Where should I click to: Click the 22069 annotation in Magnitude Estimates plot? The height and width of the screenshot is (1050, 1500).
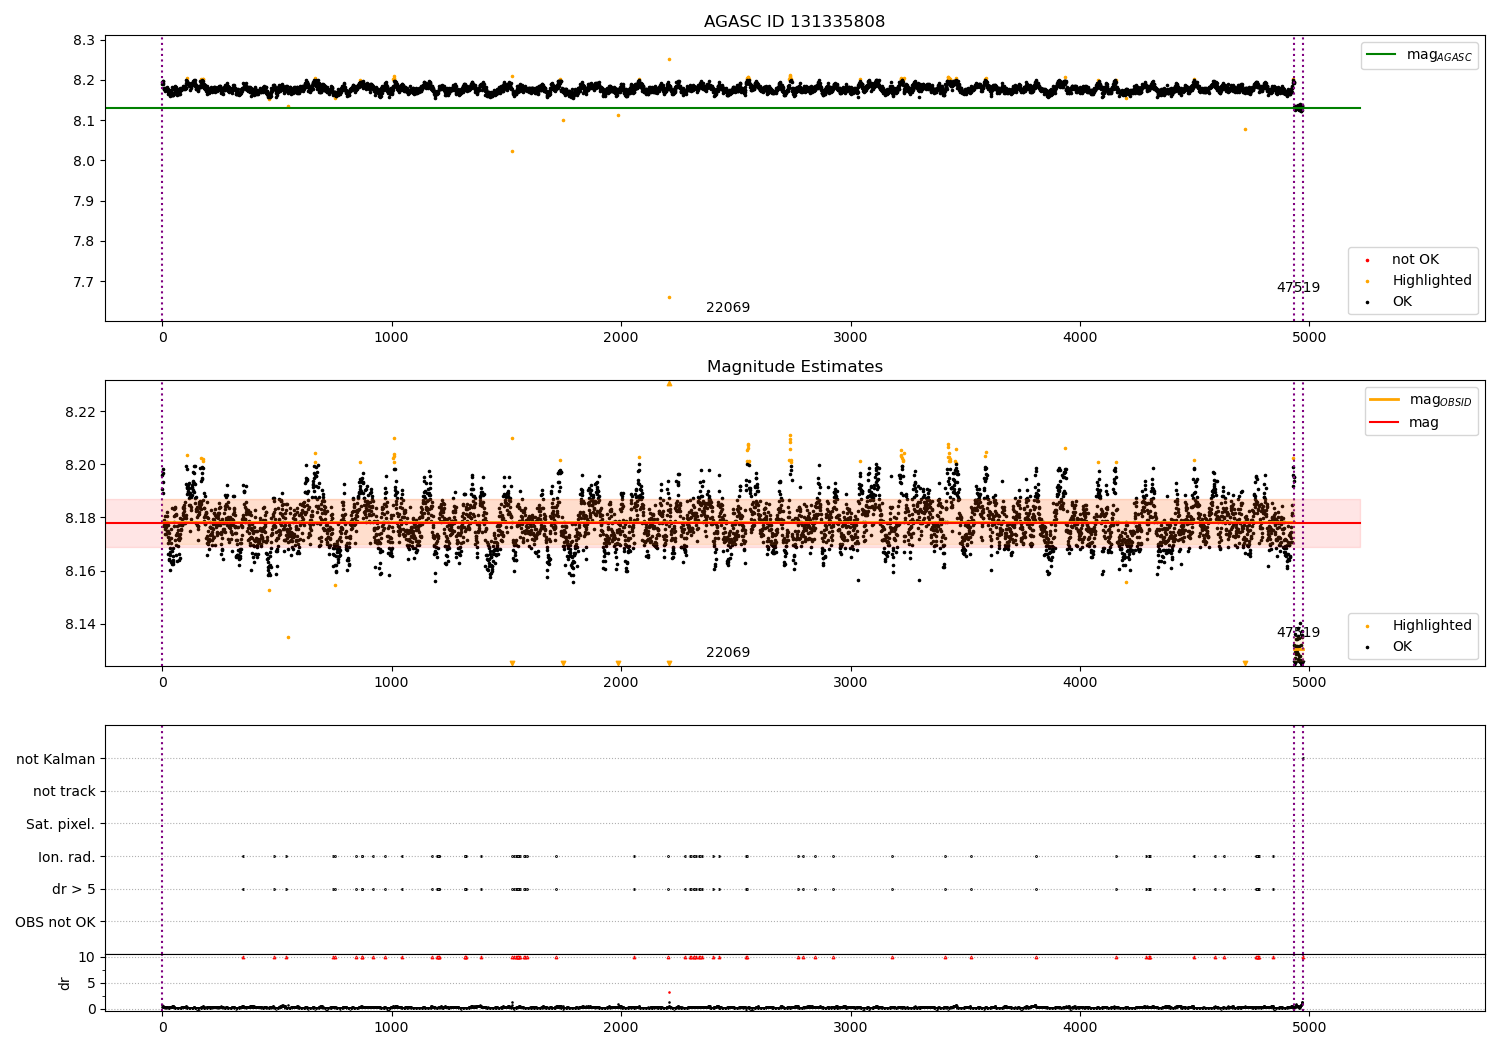coord(728,653)
